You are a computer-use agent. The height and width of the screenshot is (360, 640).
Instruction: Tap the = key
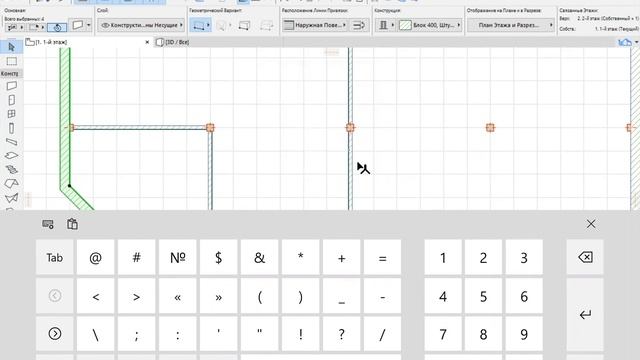point(382,258)
